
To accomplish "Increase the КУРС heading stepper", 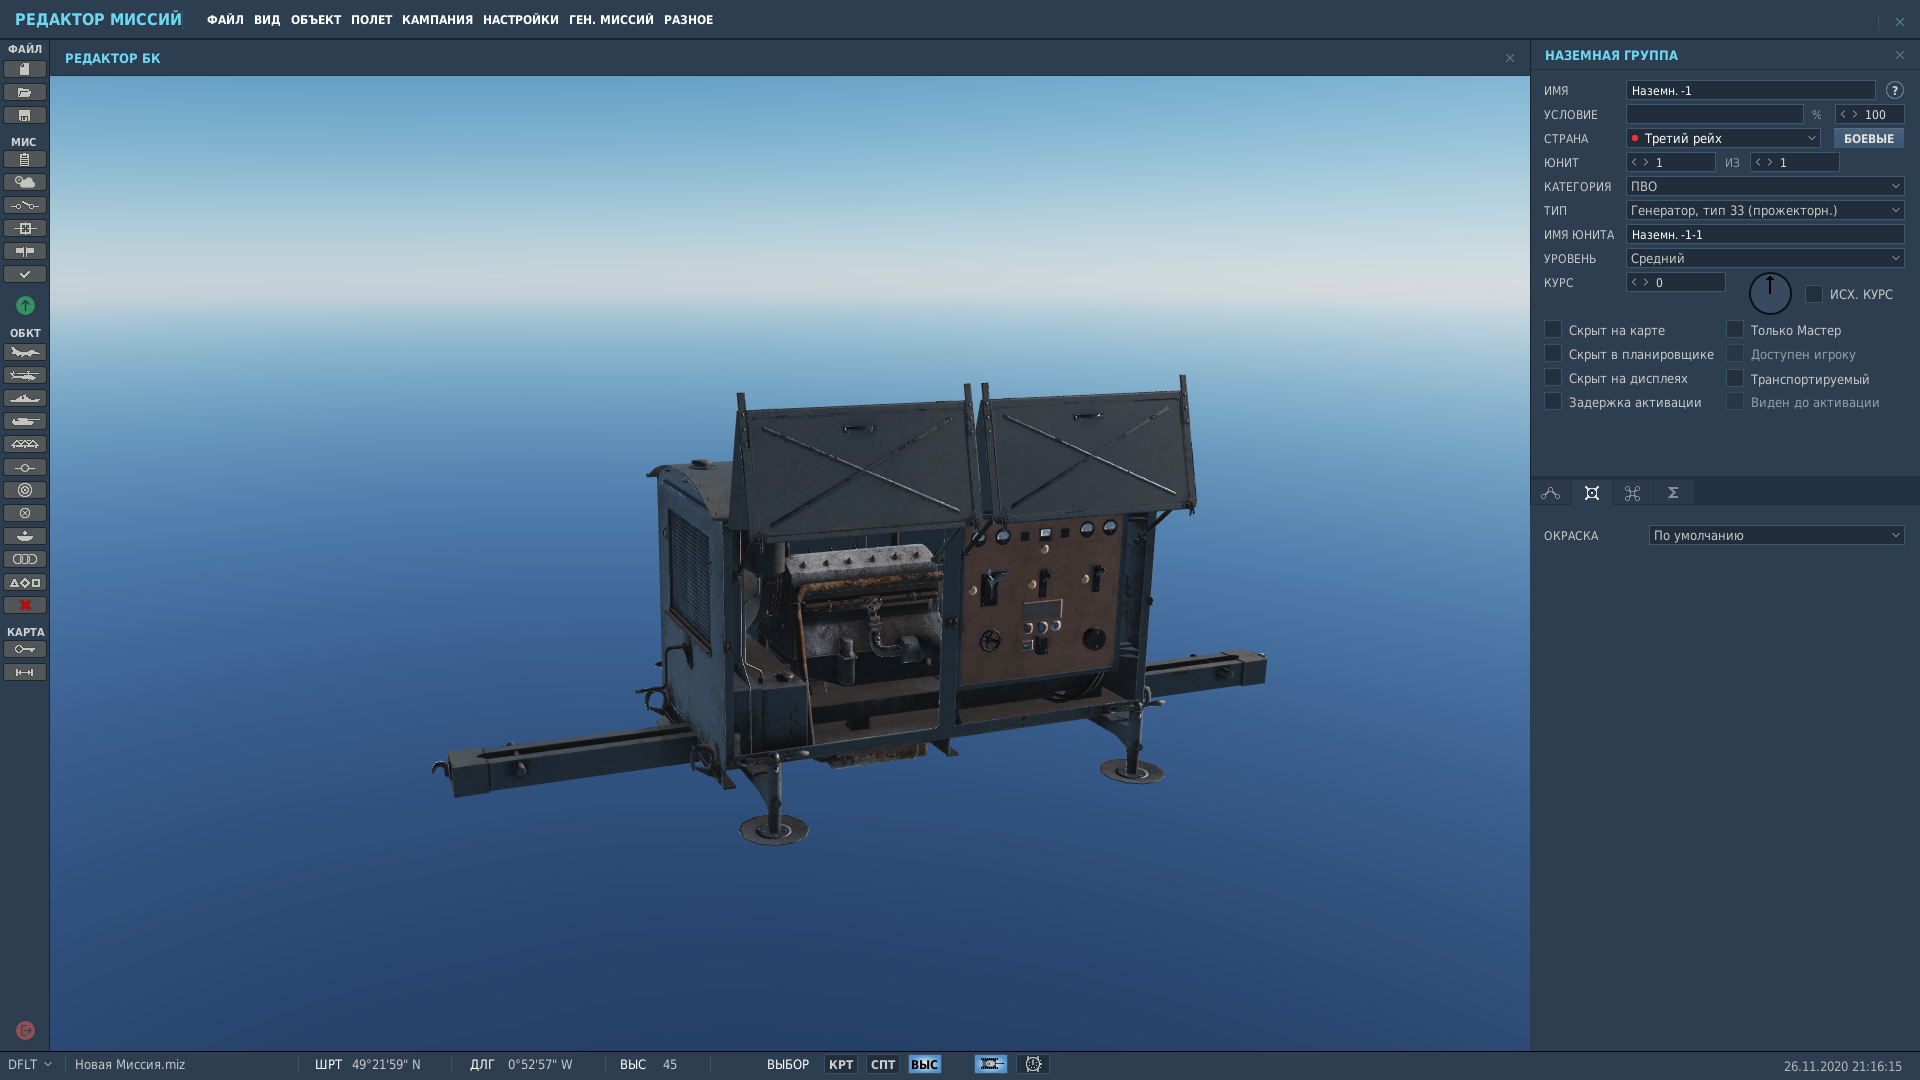I will pos(1646,282).
